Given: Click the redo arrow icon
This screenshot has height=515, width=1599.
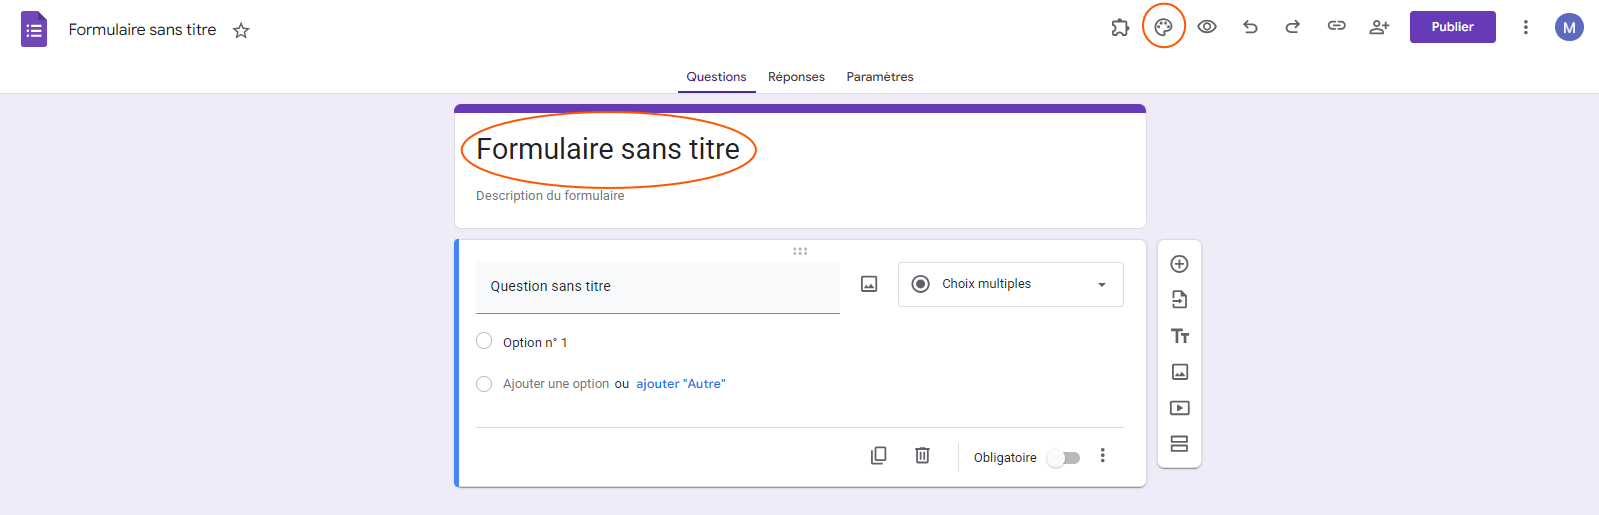Looking at the screenshot, I should point(1293,27).
